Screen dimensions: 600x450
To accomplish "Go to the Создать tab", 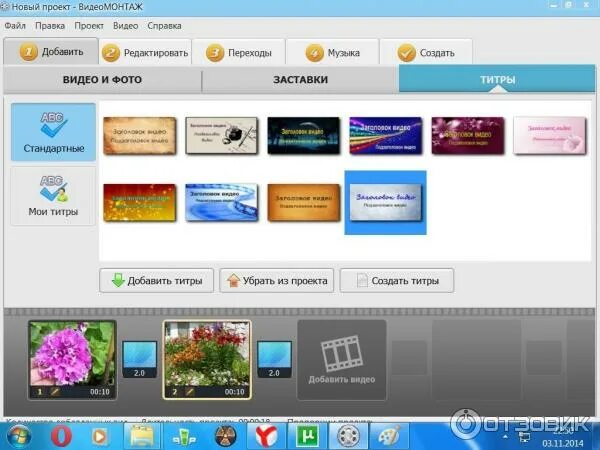I will 426,52.
